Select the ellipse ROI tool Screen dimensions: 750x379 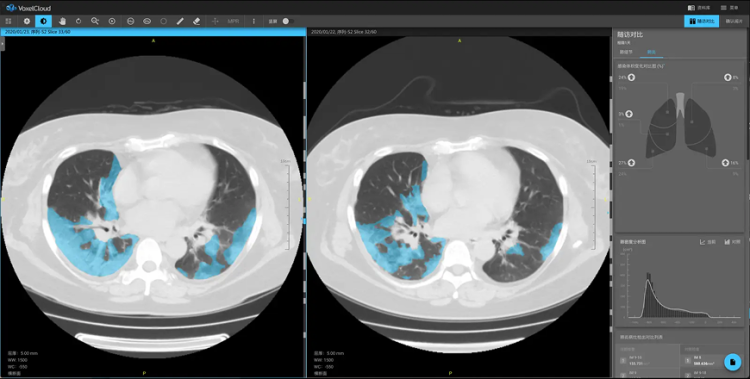(147, 21)
